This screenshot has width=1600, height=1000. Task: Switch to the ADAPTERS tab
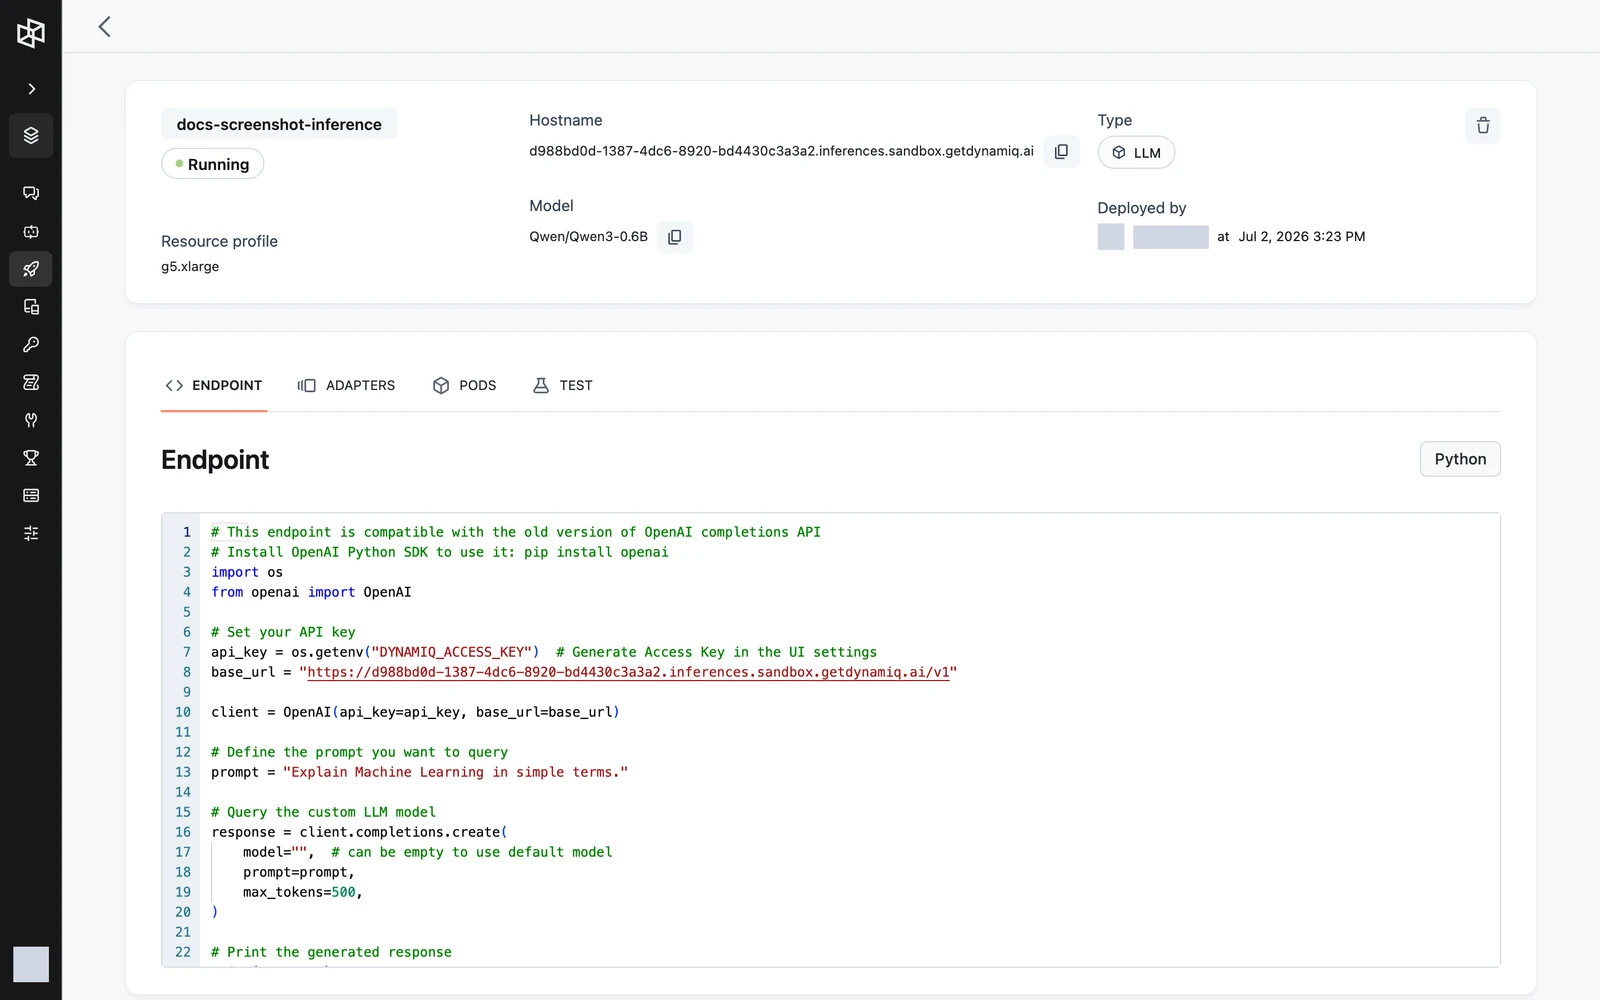(x=346, y=385)
